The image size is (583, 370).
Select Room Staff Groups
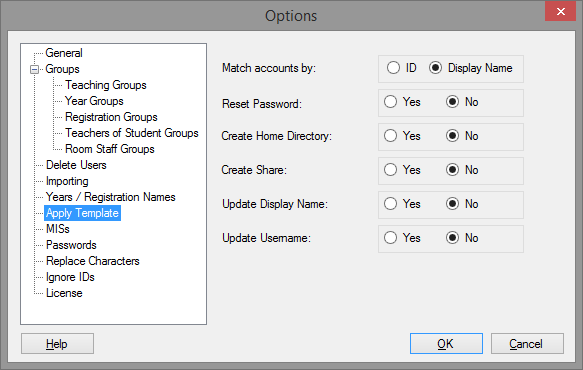point(110,149)
